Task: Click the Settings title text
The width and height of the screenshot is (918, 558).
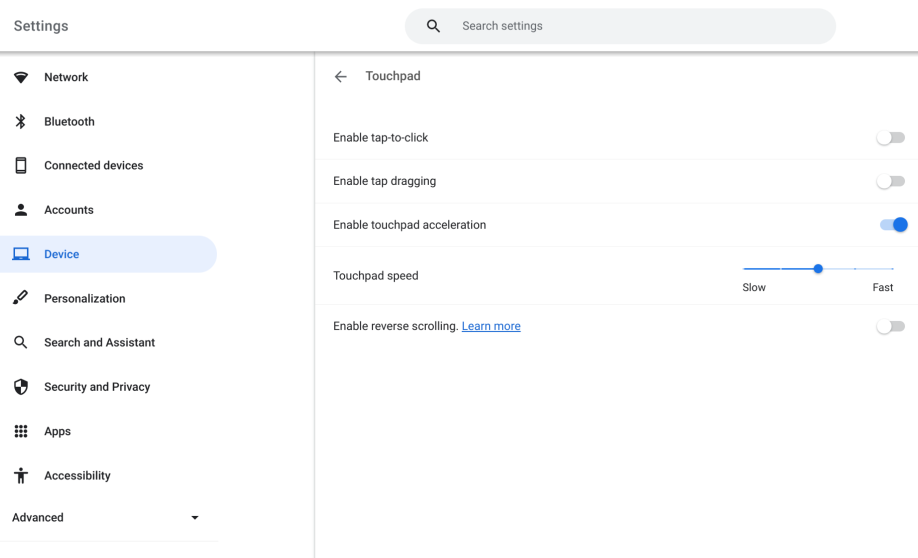Action: tap(41, 26)
